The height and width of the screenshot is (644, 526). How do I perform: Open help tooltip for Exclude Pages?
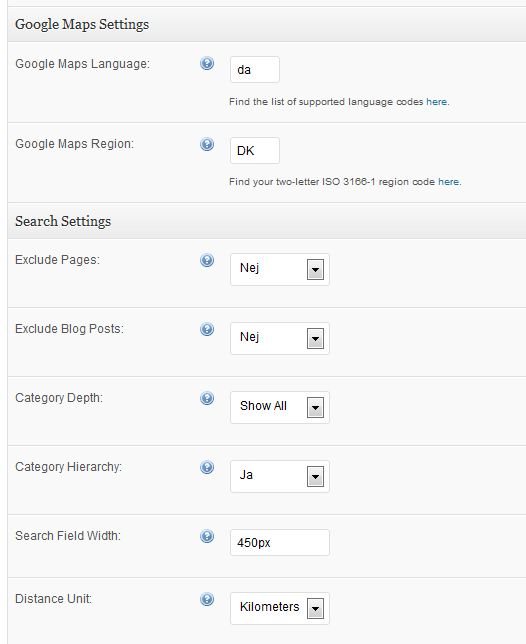207,260
